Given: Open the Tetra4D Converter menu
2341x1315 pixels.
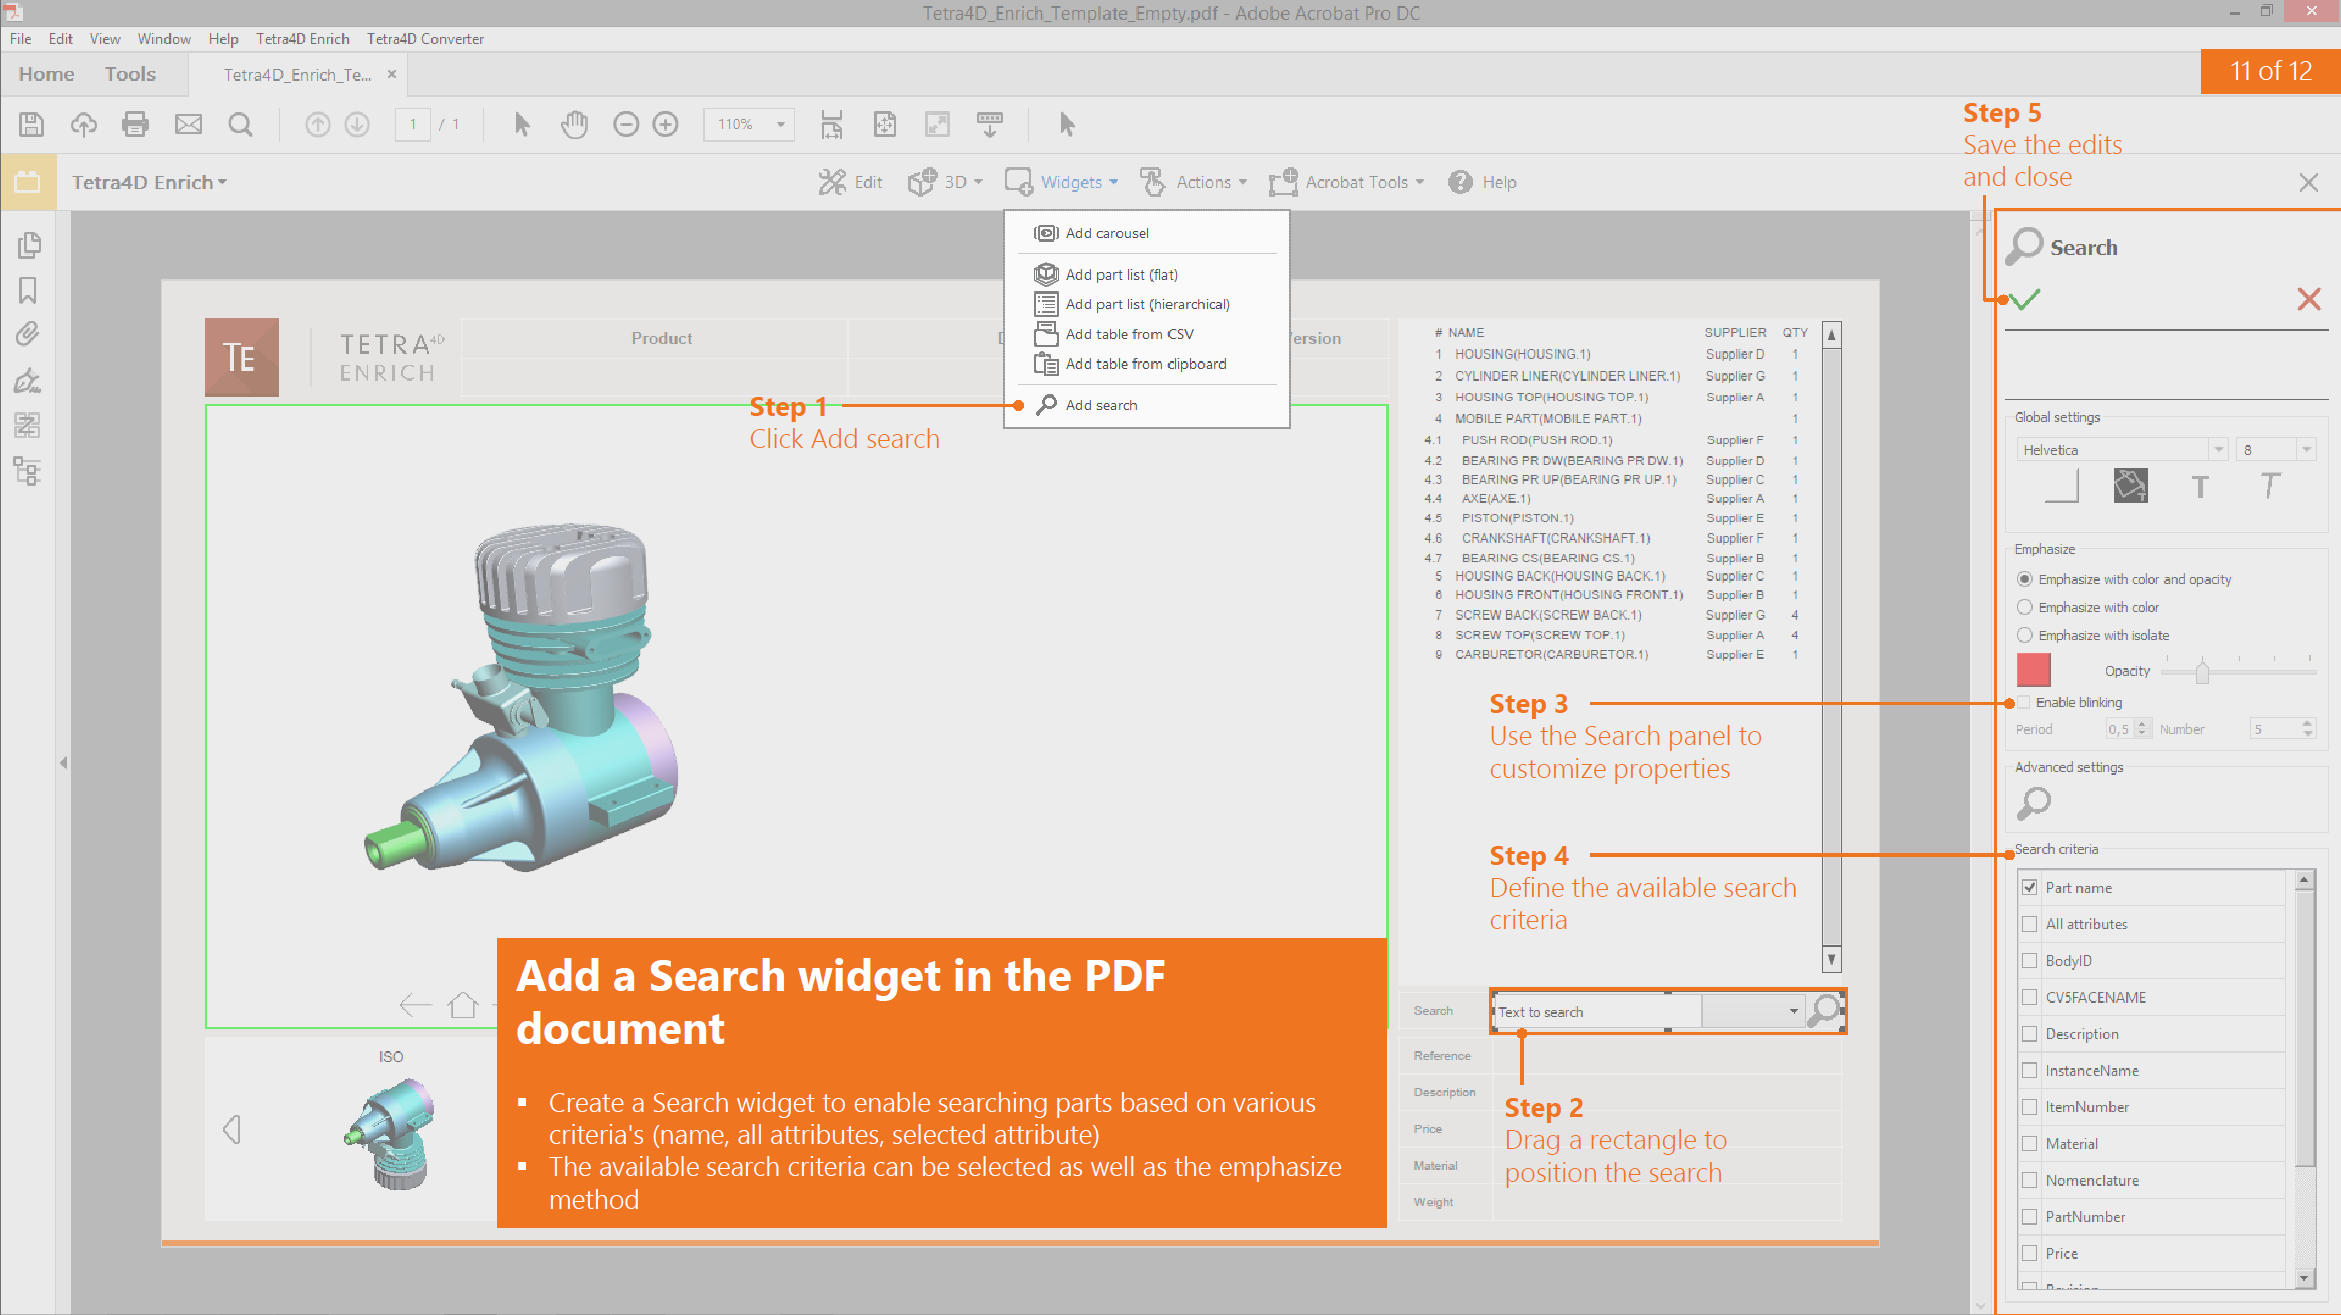Looking at the screenshot, I should pos(425,39).
